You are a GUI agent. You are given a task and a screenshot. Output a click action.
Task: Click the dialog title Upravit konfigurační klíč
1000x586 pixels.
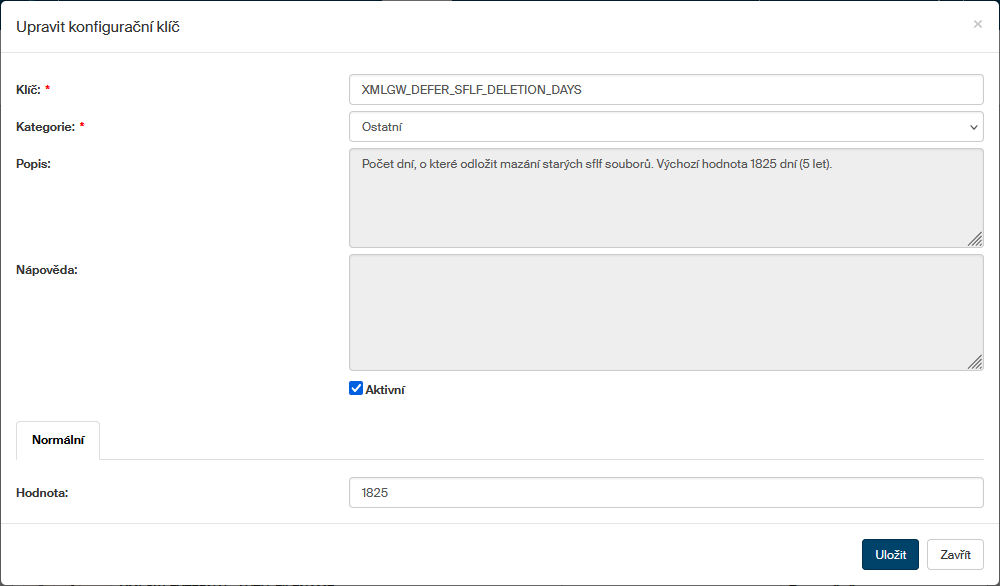[x=98, y=27]
